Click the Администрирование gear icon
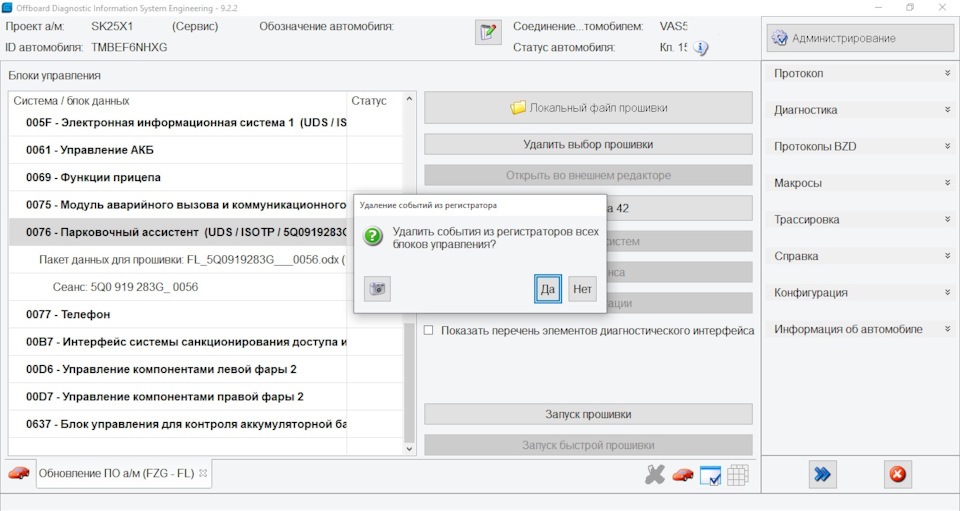This screenshot has width=960, height=511. 779,38
